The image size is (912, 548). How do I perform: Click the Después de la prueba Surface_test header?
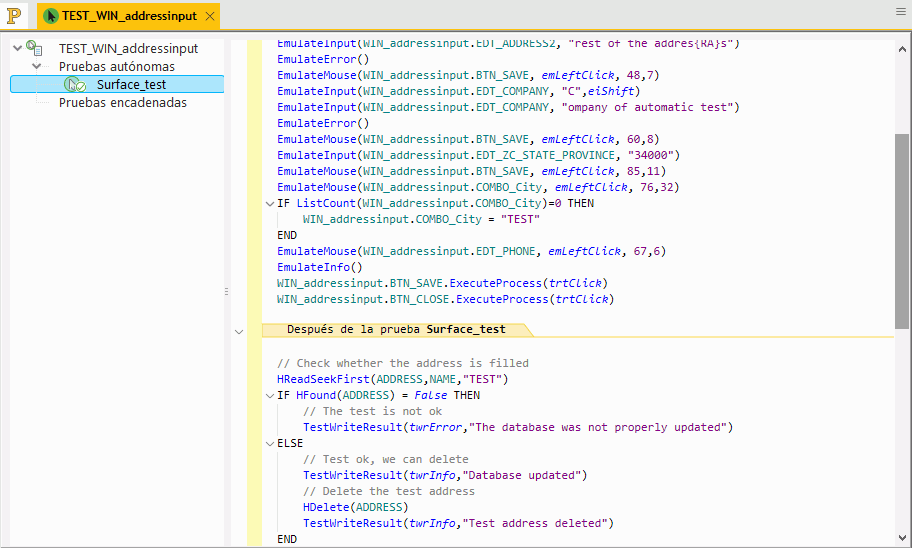[x=396, y=329]
